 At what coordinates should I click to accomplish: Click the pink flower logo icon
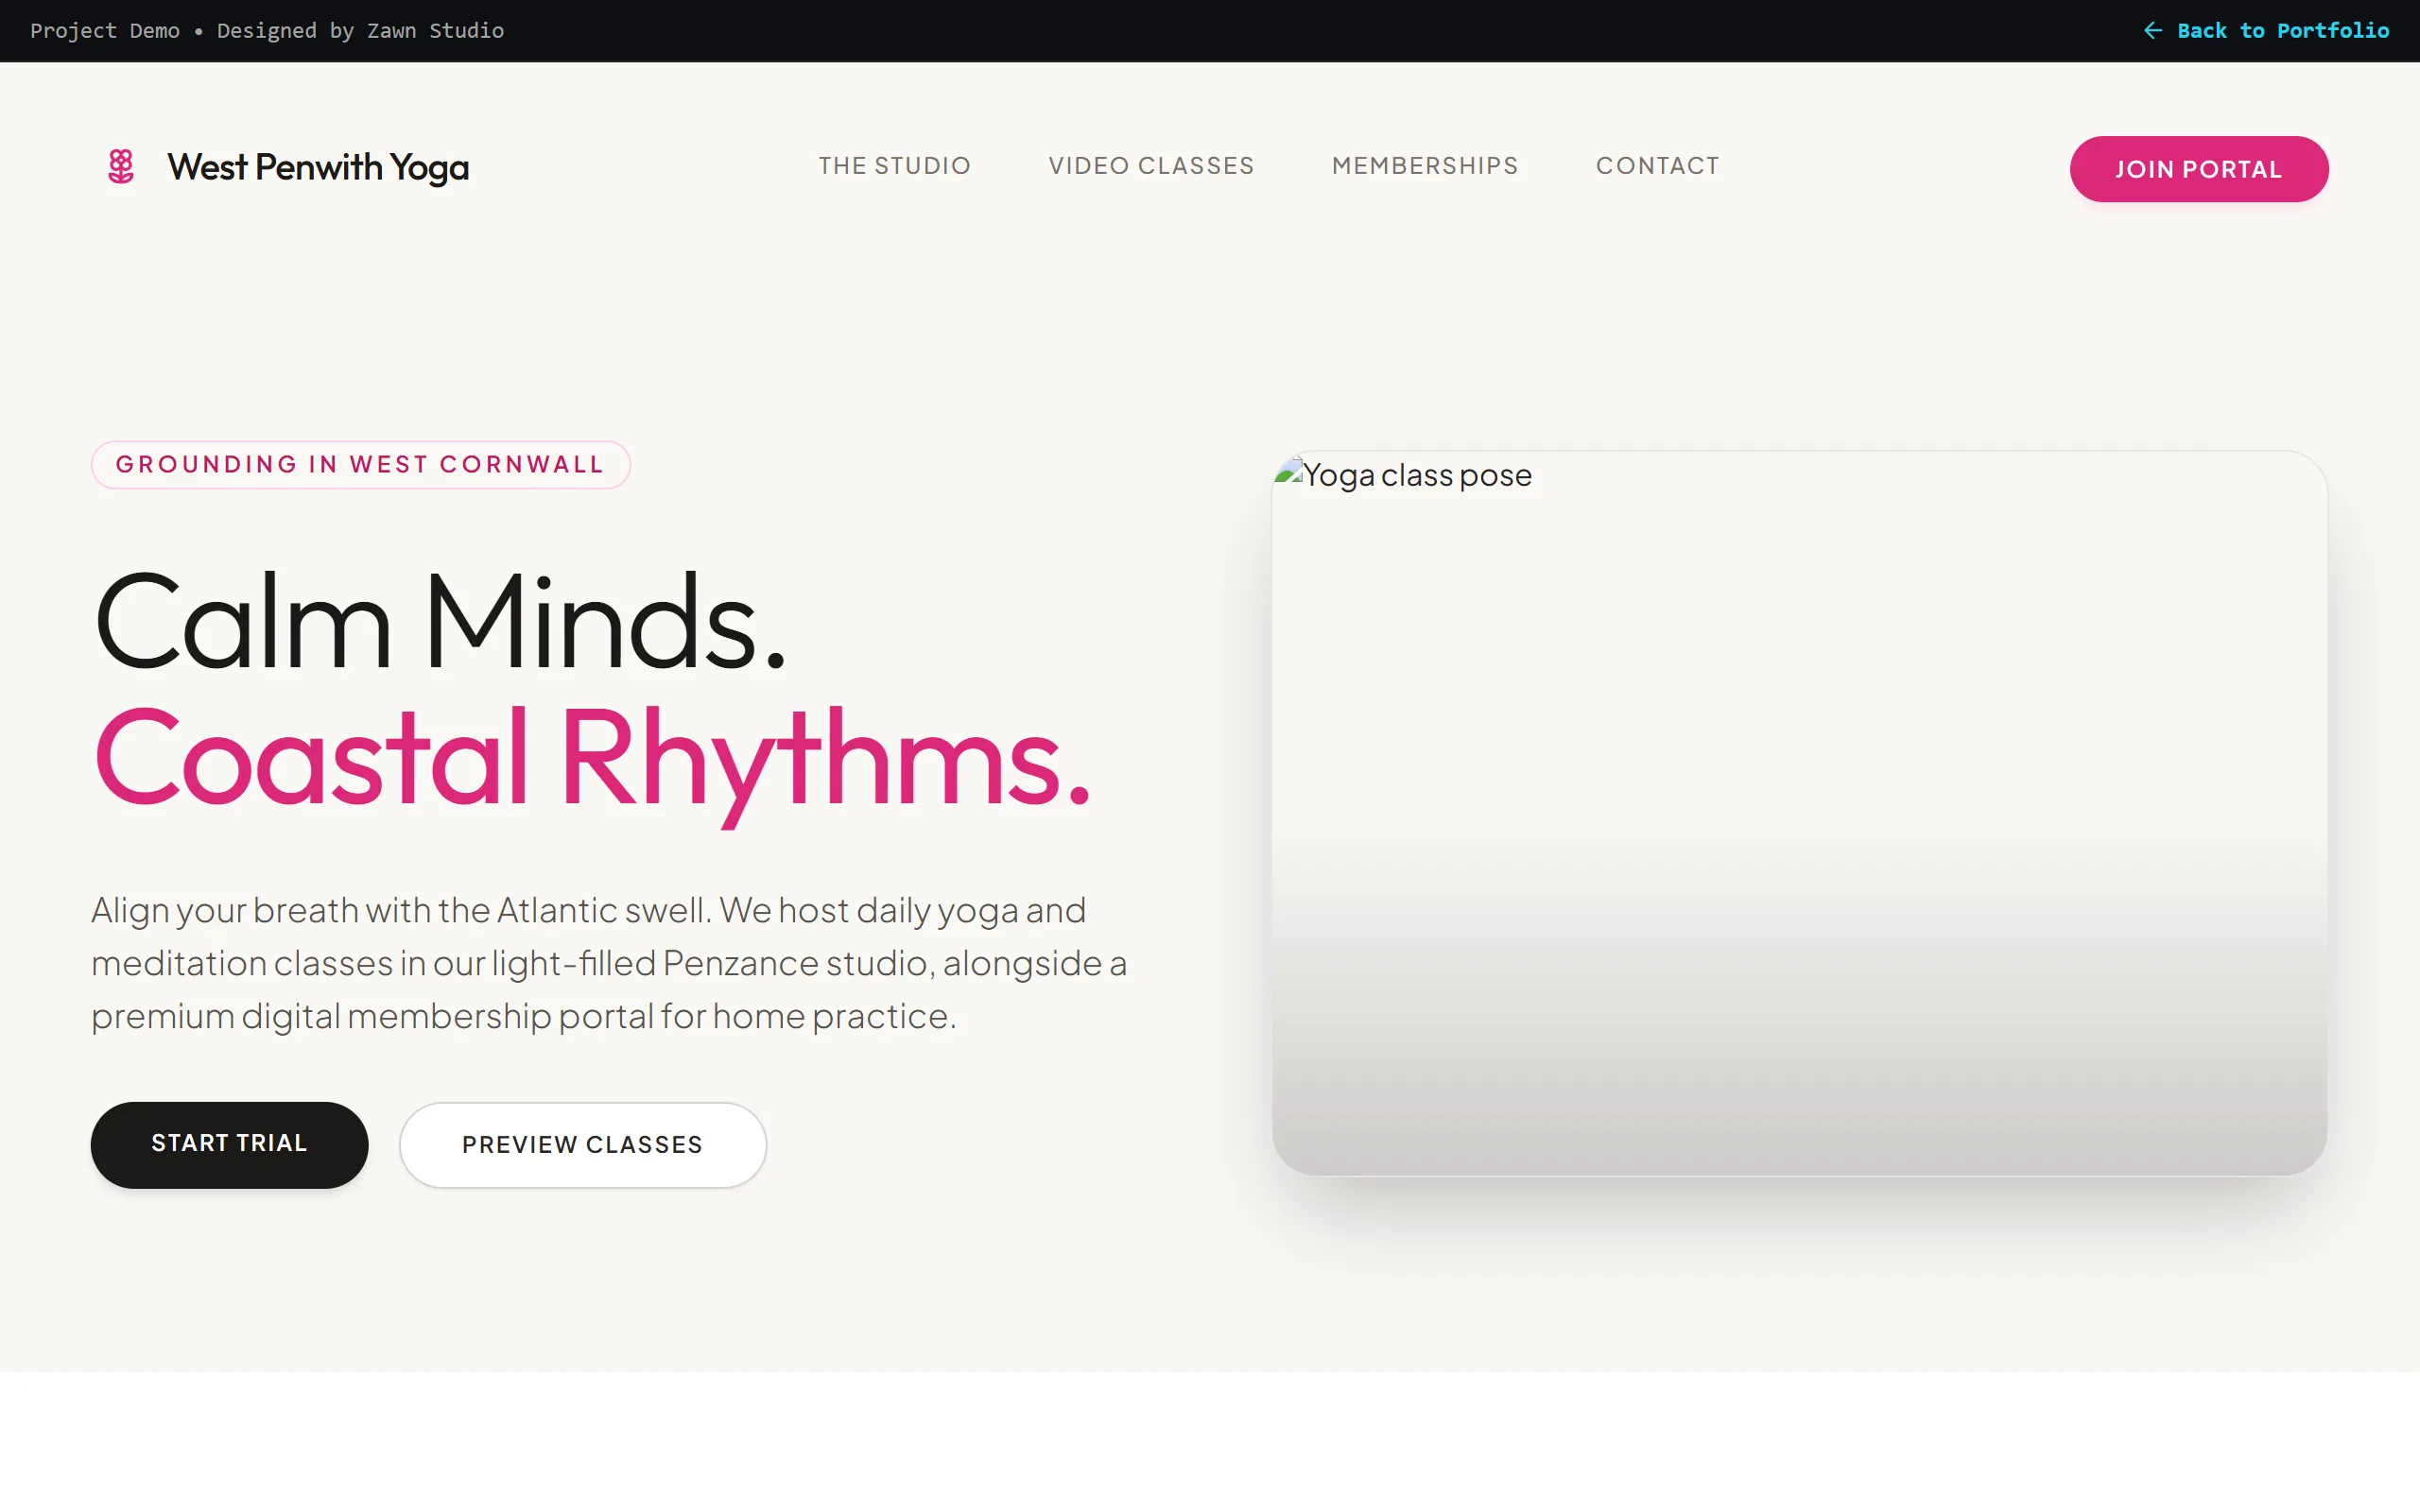(x=121, y=166)
